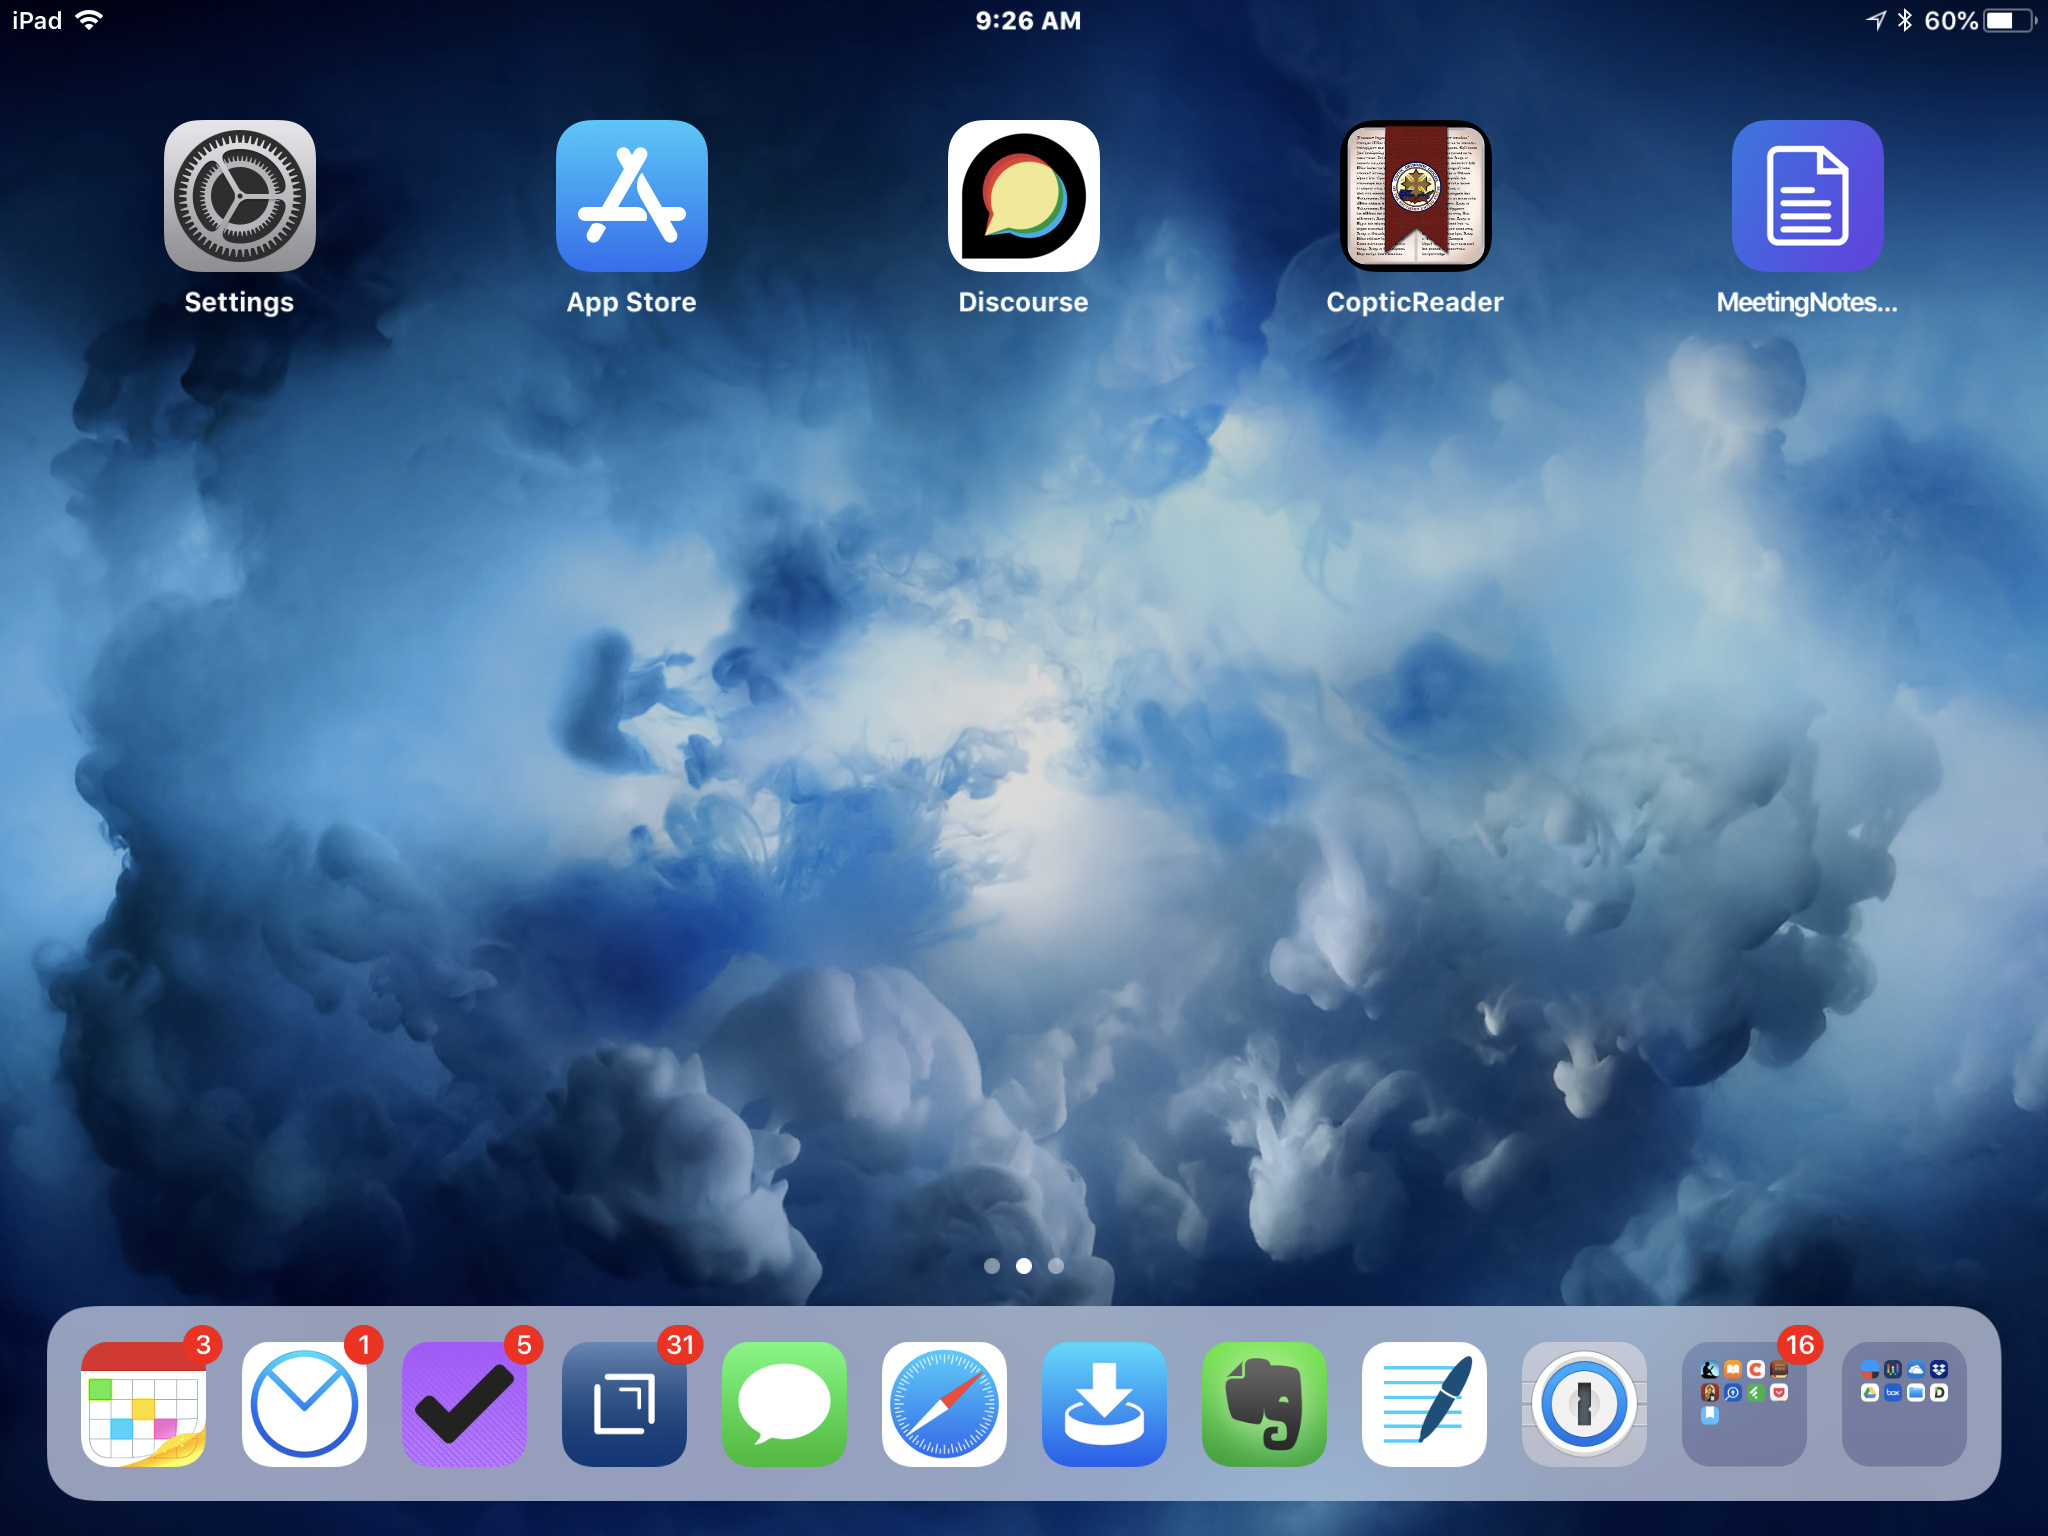Open CopticReader app
This screenshot has width=2048, height=1536.
click(1416, 196)
